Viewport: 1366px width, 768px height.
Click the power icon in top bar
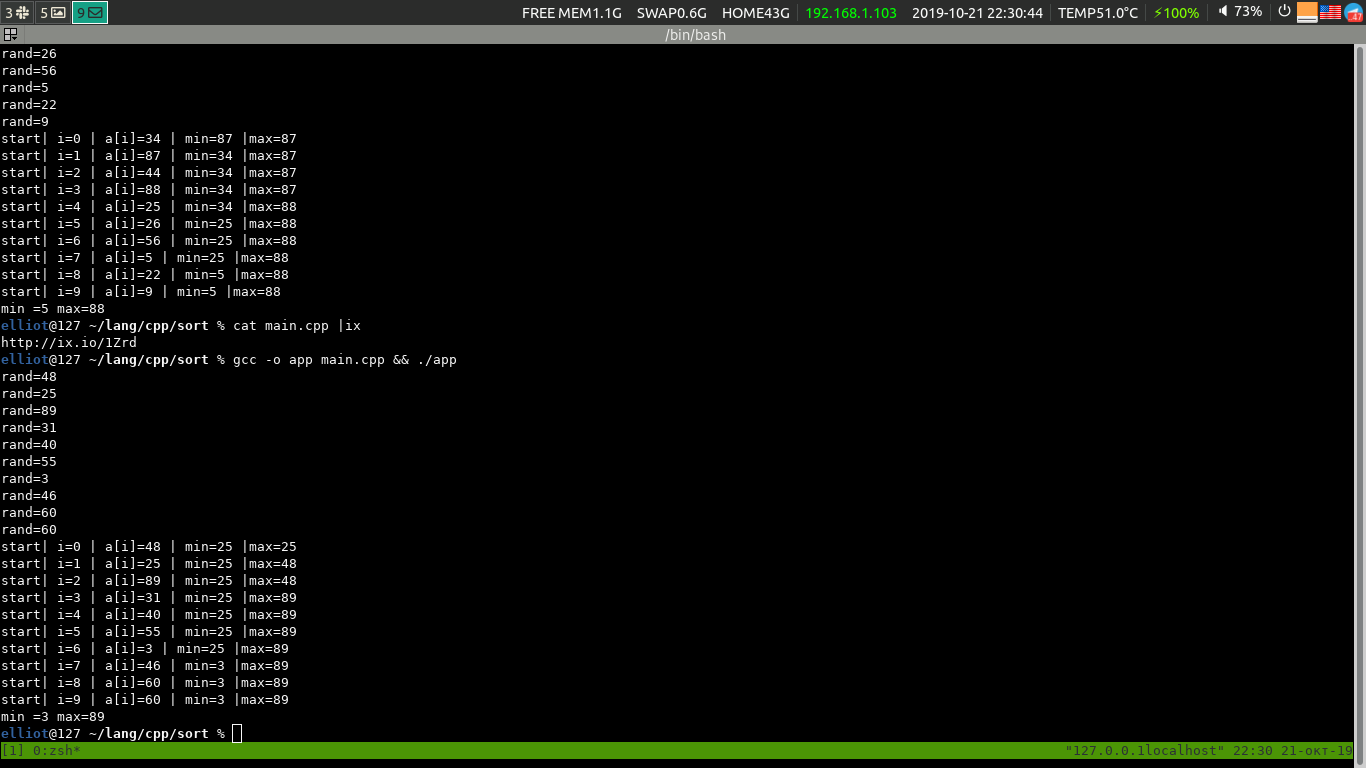[x=1284, y=12]
